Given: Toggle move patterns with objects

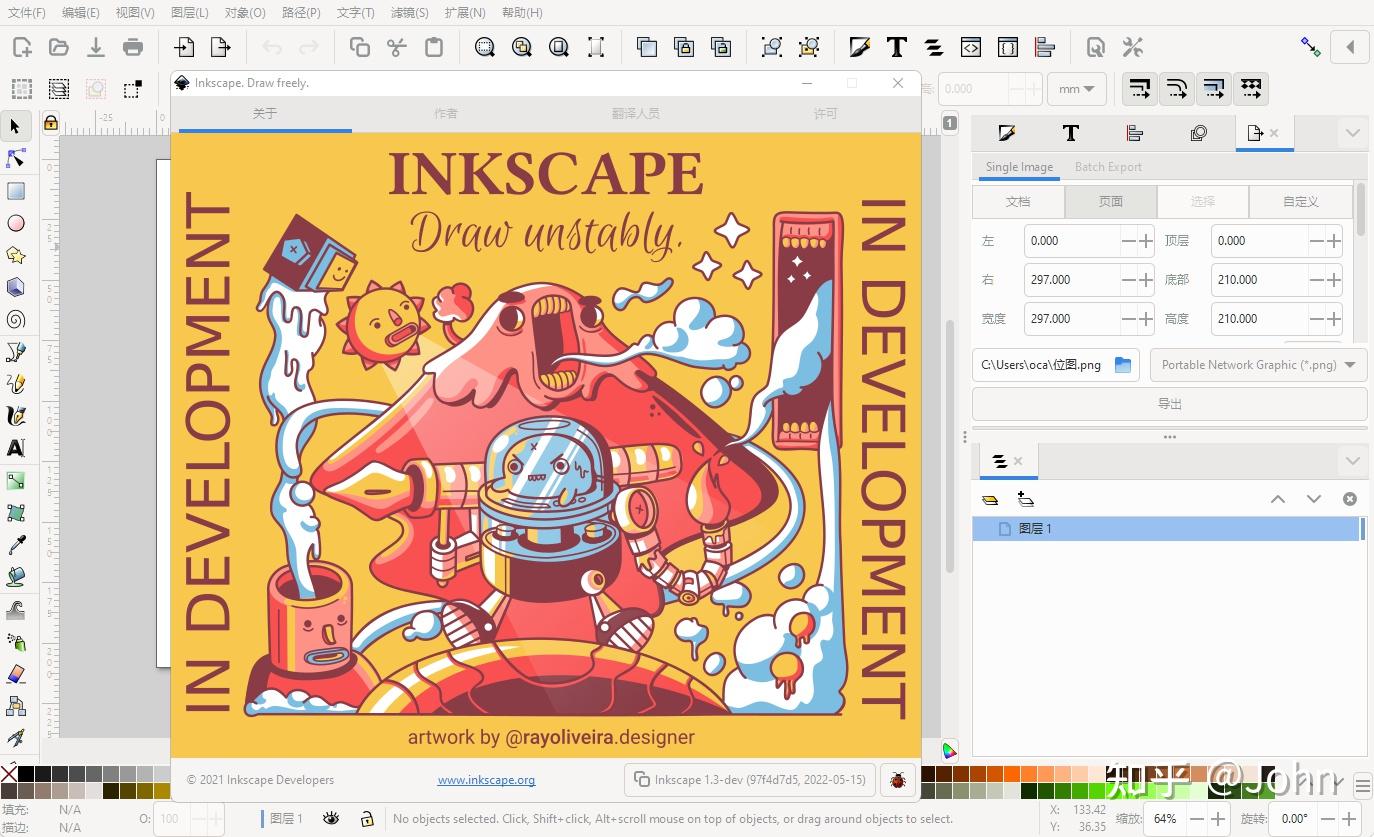Looking at the screenshot, I should [1250, 88].
